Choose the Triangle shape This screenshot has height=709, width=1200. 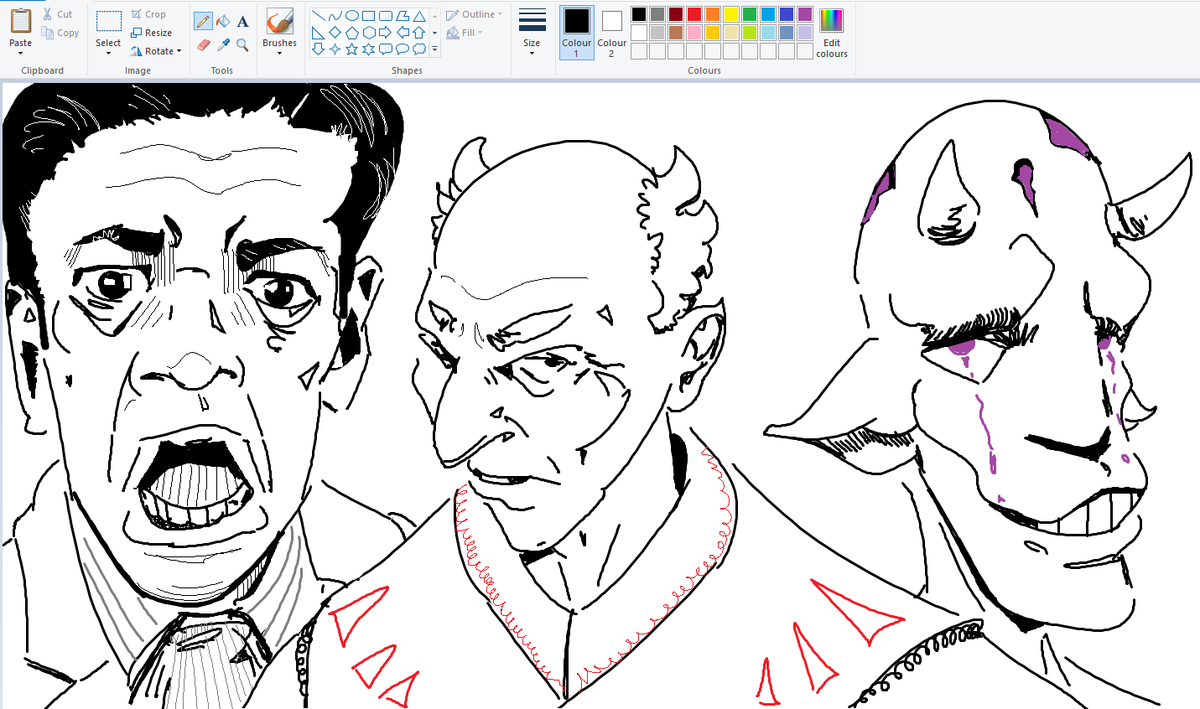tap(419, 16)
